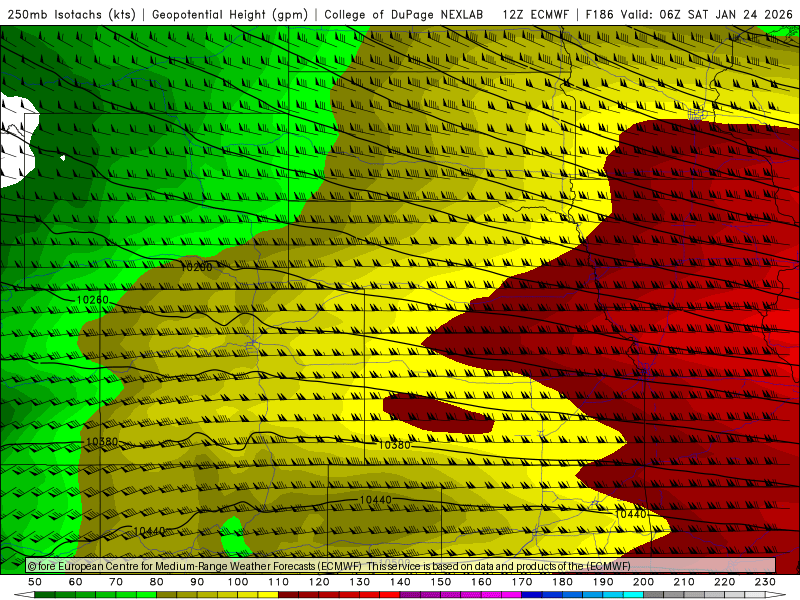
Task: Click the 210 knot colorbar label
Action: coord(684,582)
